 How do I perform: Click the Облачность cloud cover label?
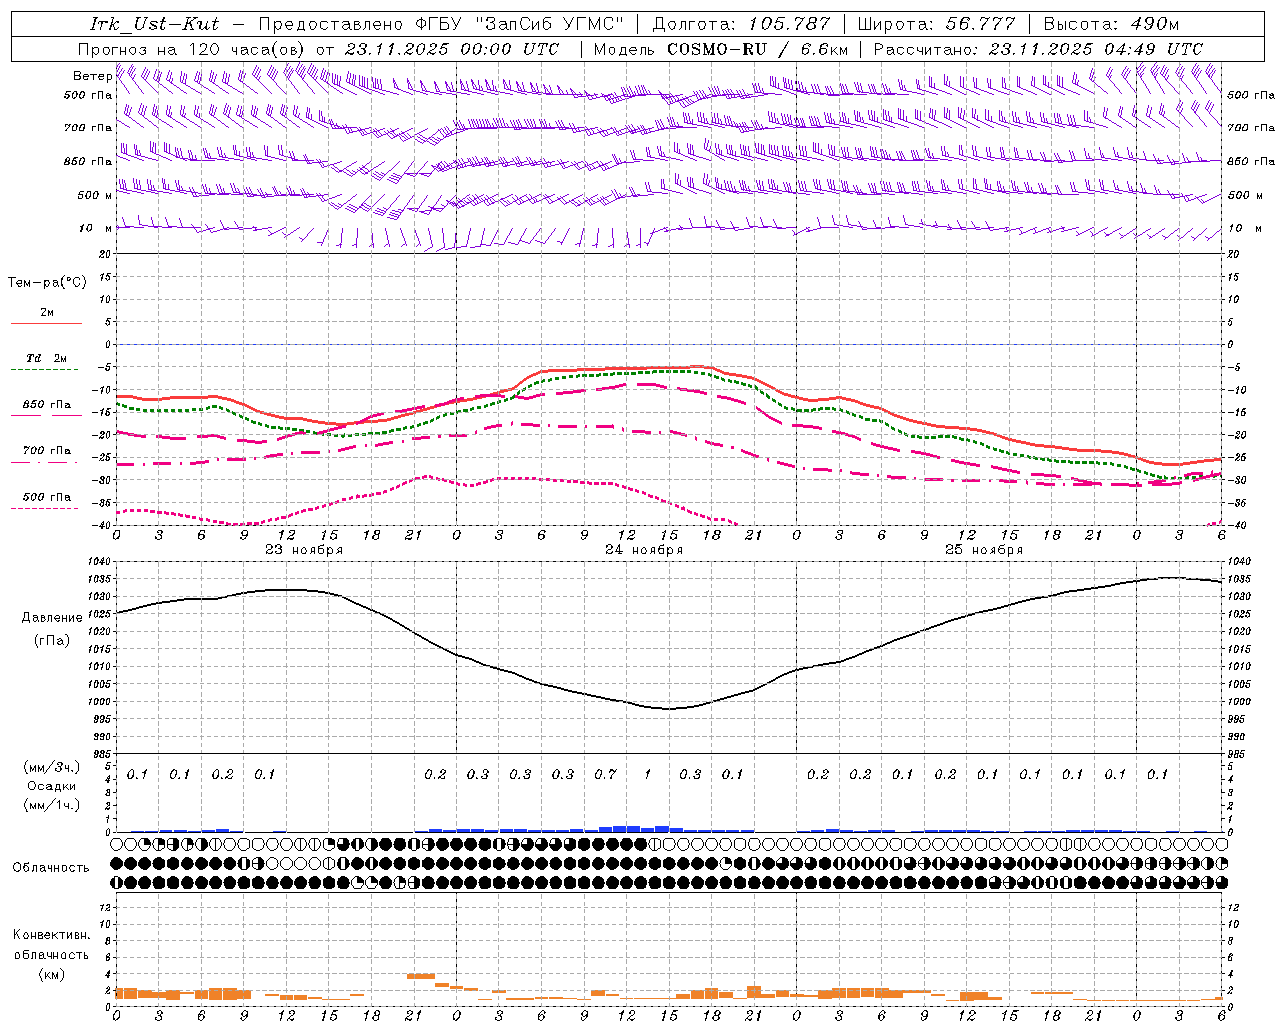click(x=51, y=867)
